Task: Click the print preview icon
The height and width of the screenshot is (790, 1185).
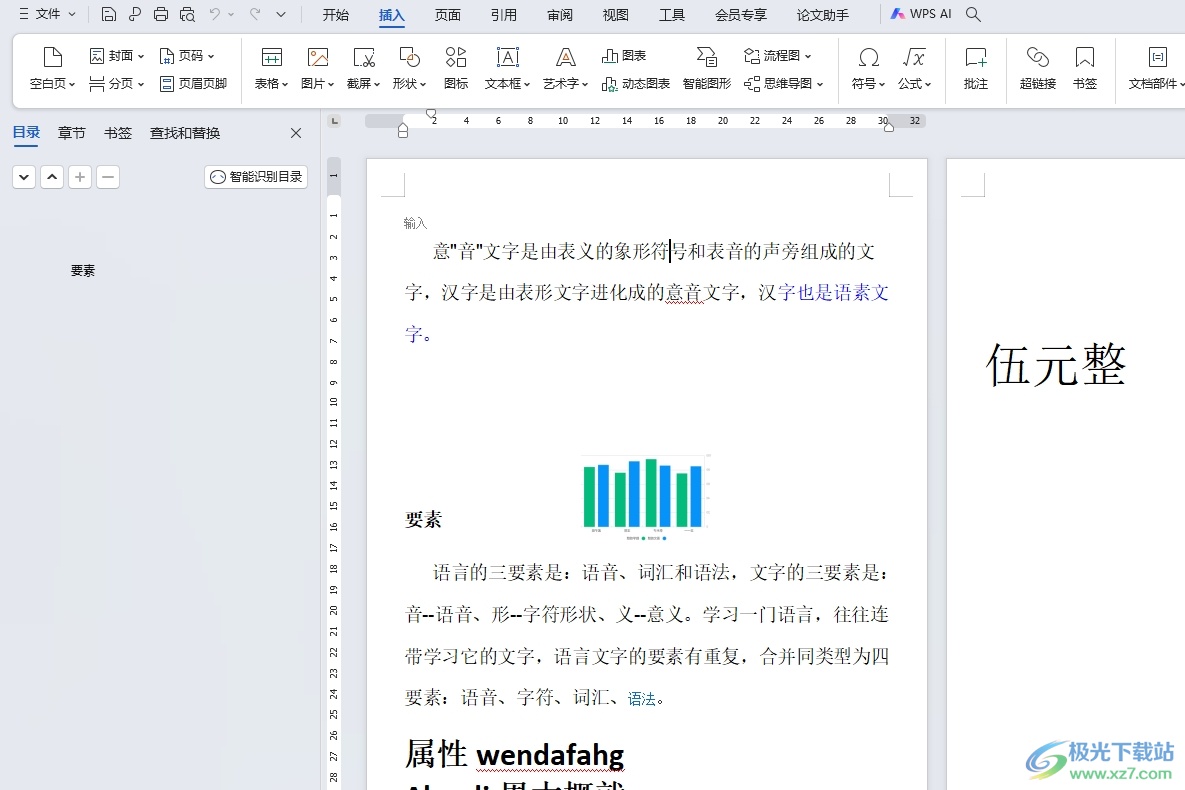Action: tap(187, 14)
